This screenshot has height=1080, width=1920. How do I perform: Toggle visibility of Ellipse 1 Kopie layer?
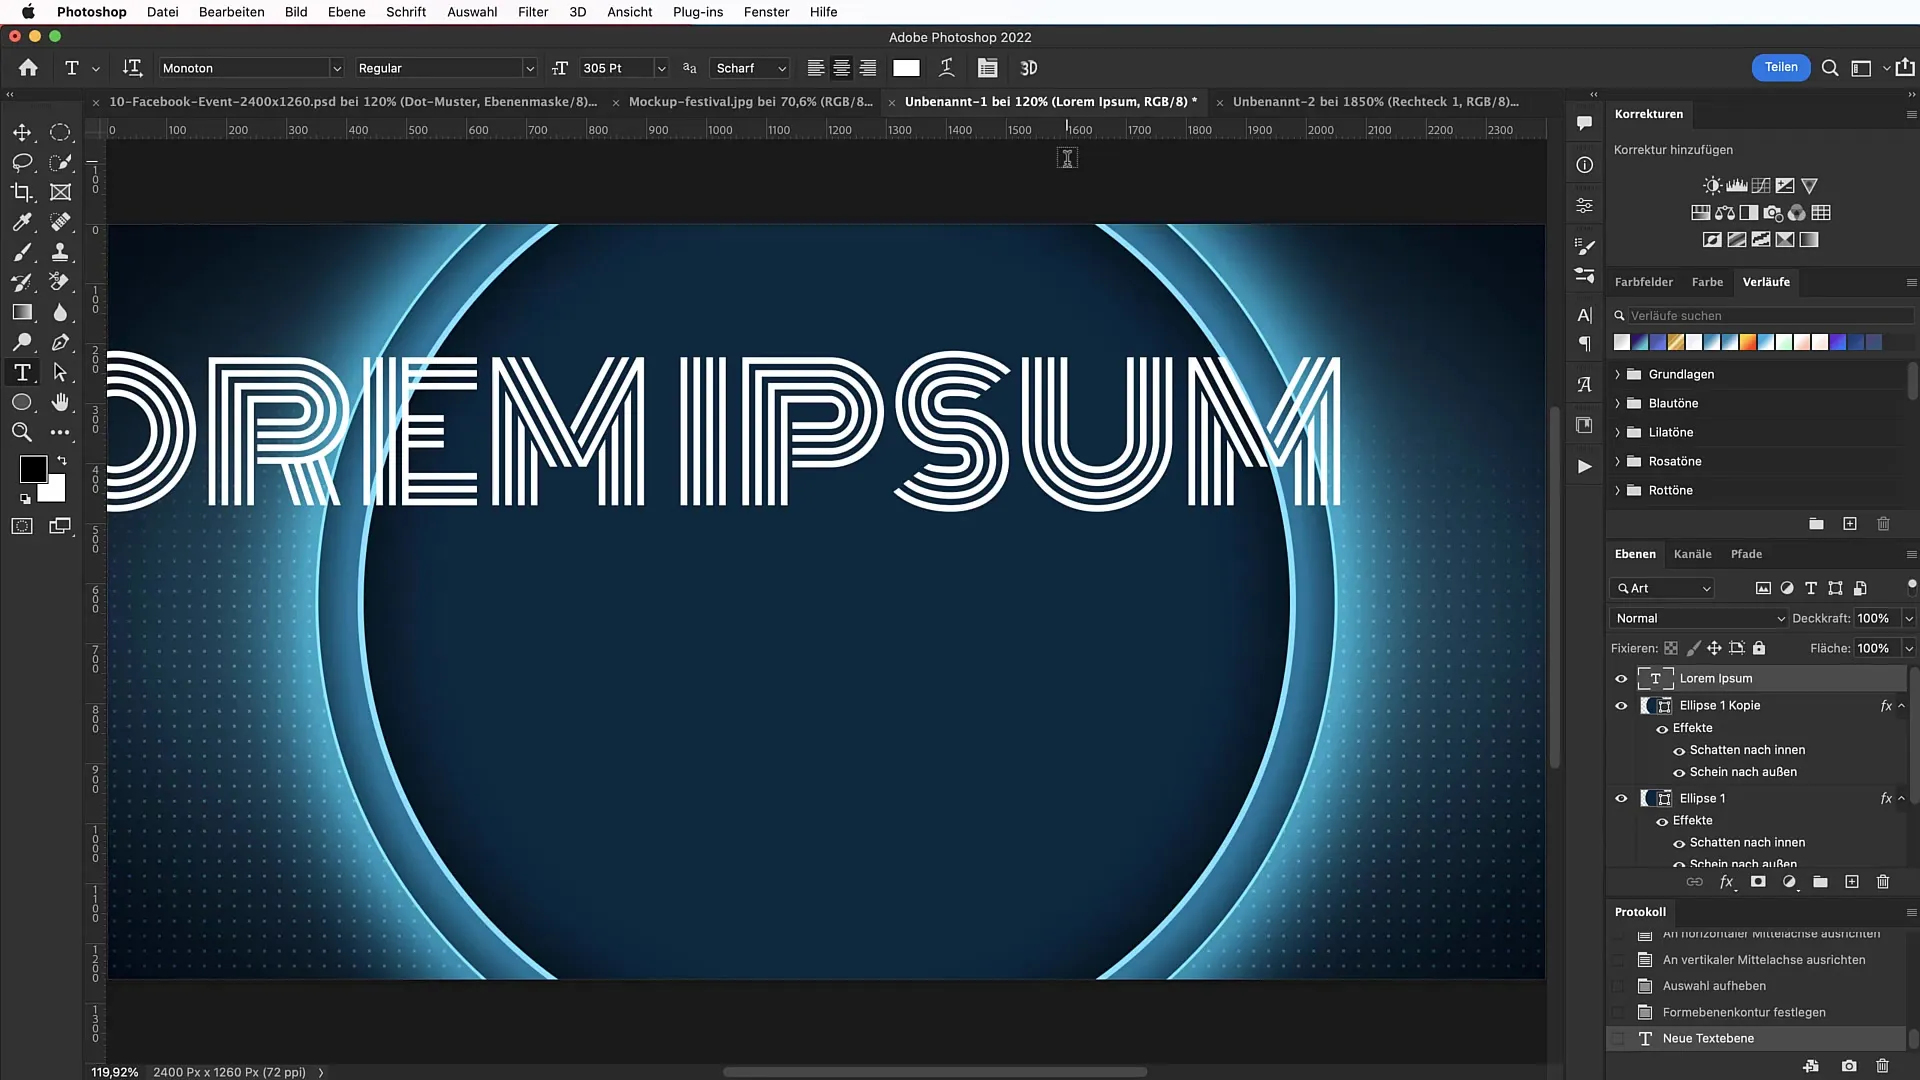tap(1621, 703)
